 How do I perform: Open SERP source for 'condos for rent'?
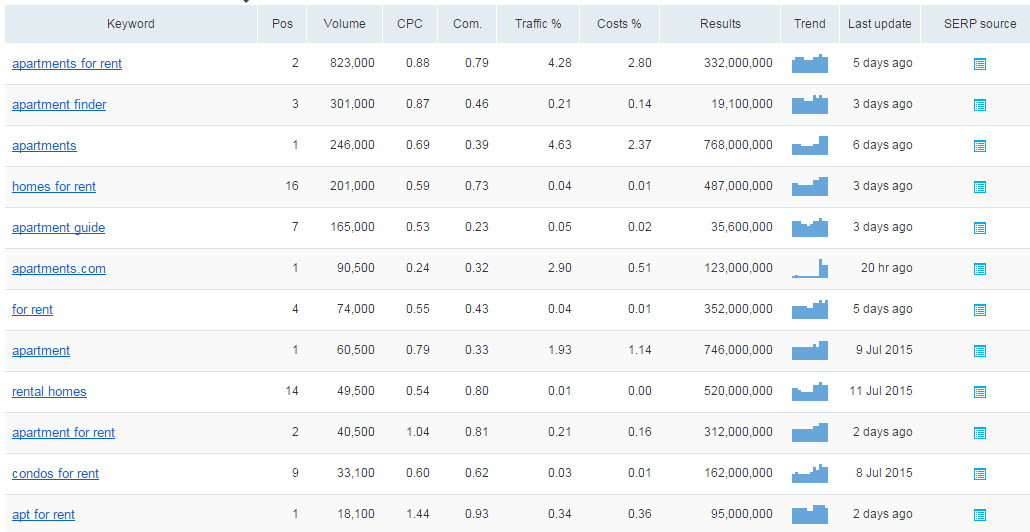(979, 474)
